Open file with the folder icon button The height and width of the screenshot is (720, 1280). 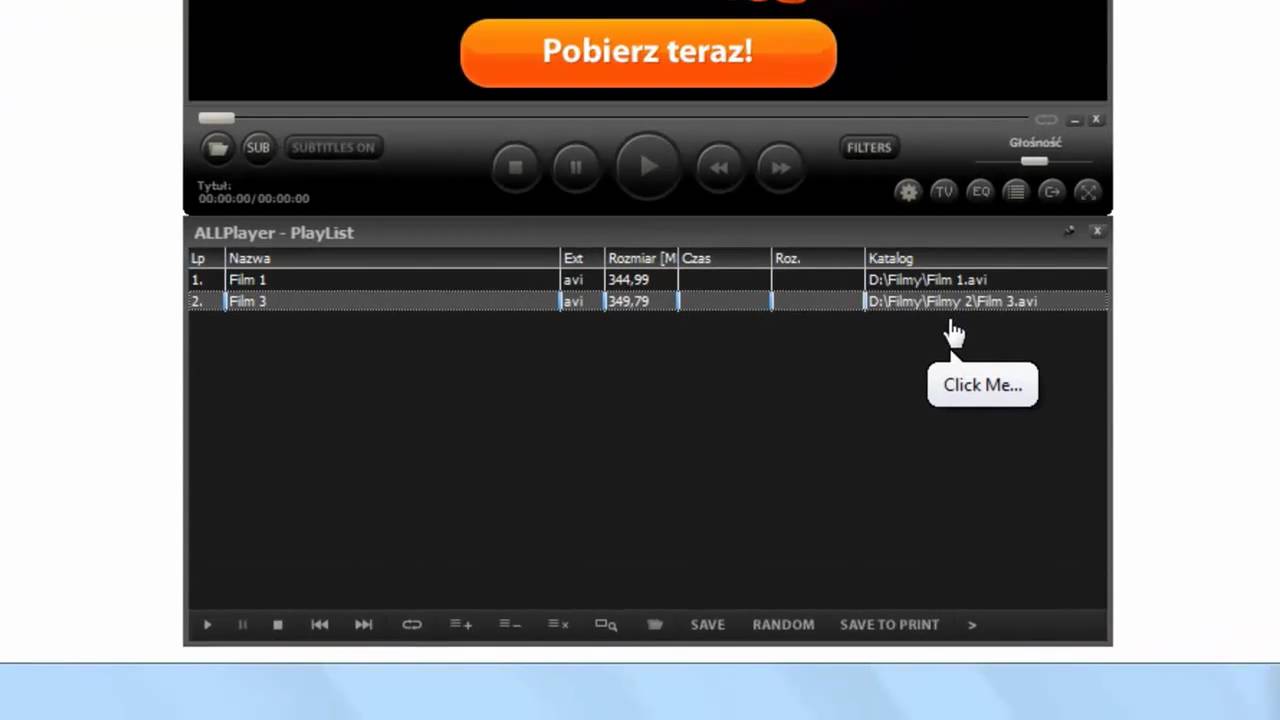tap(217, 148)
